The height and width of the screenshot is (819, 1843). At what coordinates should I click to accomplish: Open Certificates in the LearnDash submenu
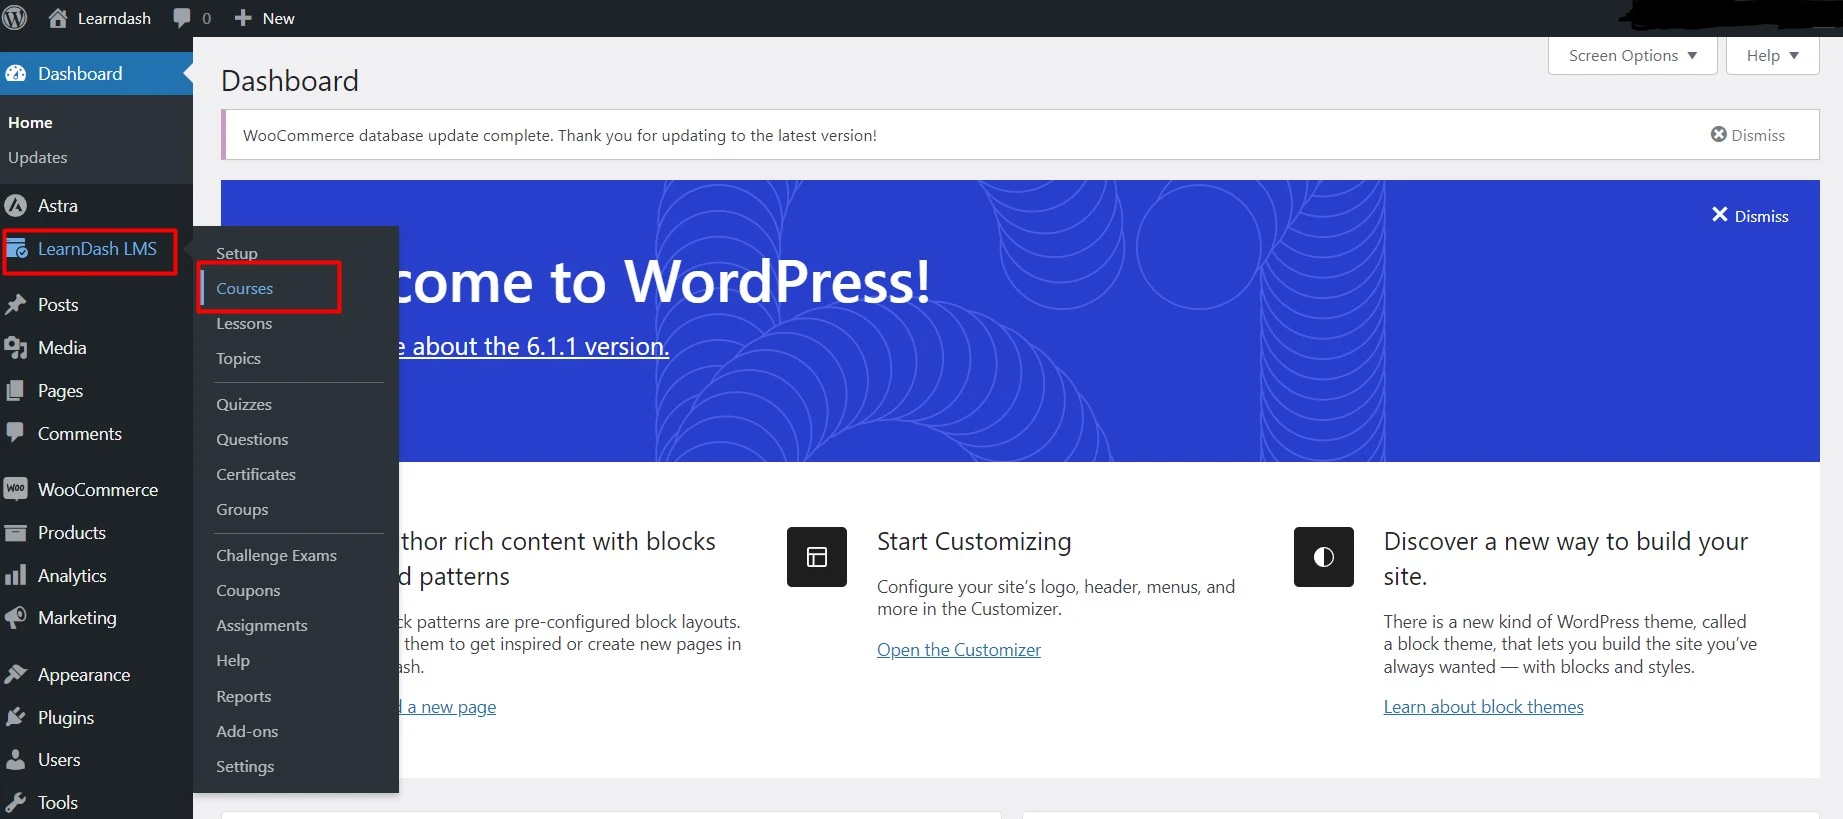pos(256,474)
